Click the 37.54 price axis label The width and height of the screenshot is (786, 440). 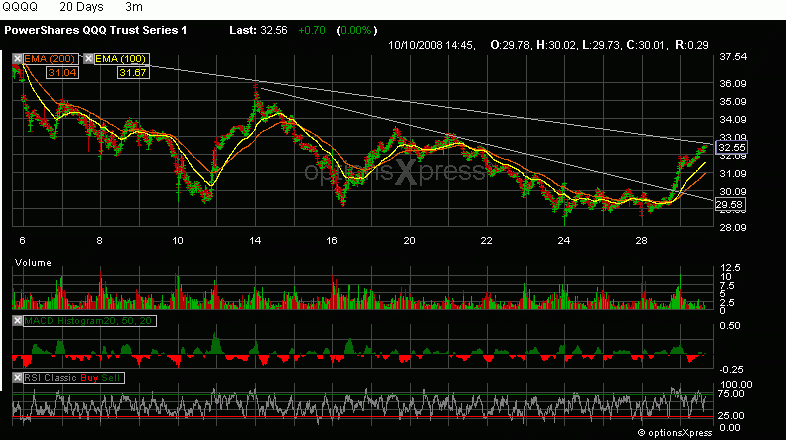click(733, 57)
